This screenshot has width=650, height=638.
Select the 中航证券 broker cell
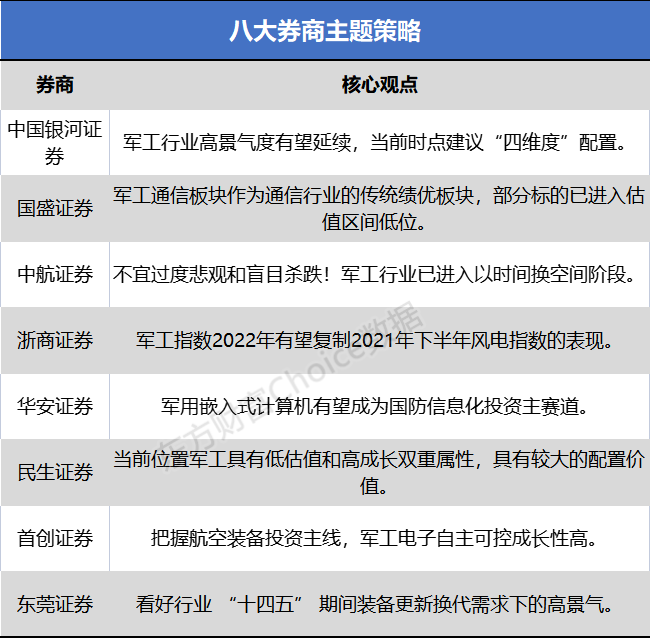click(x=55, y=275)
